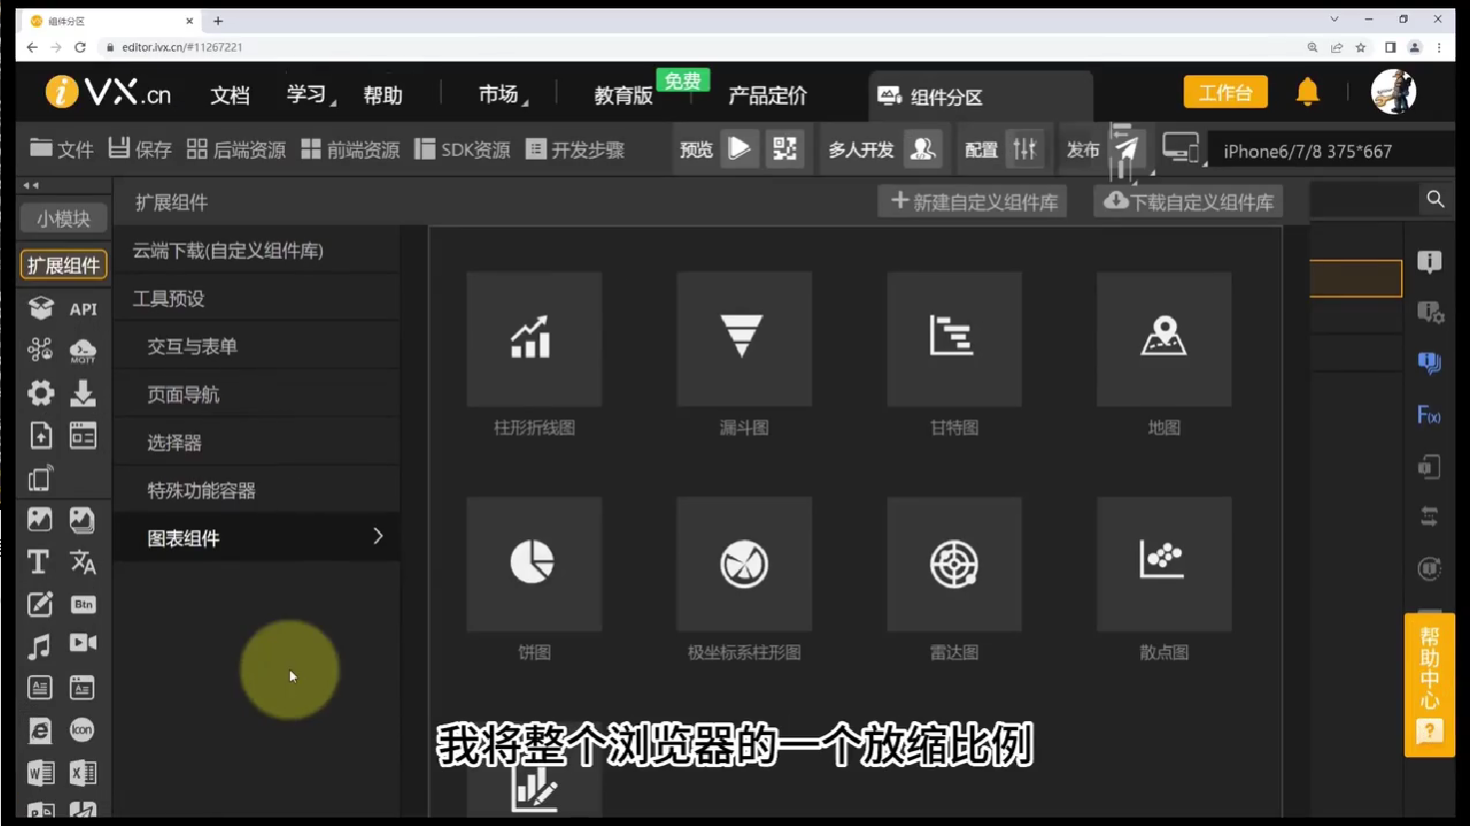The image size is (1470, 826).
Task: Select the 交互与表单 category
Action: [257, 346]
